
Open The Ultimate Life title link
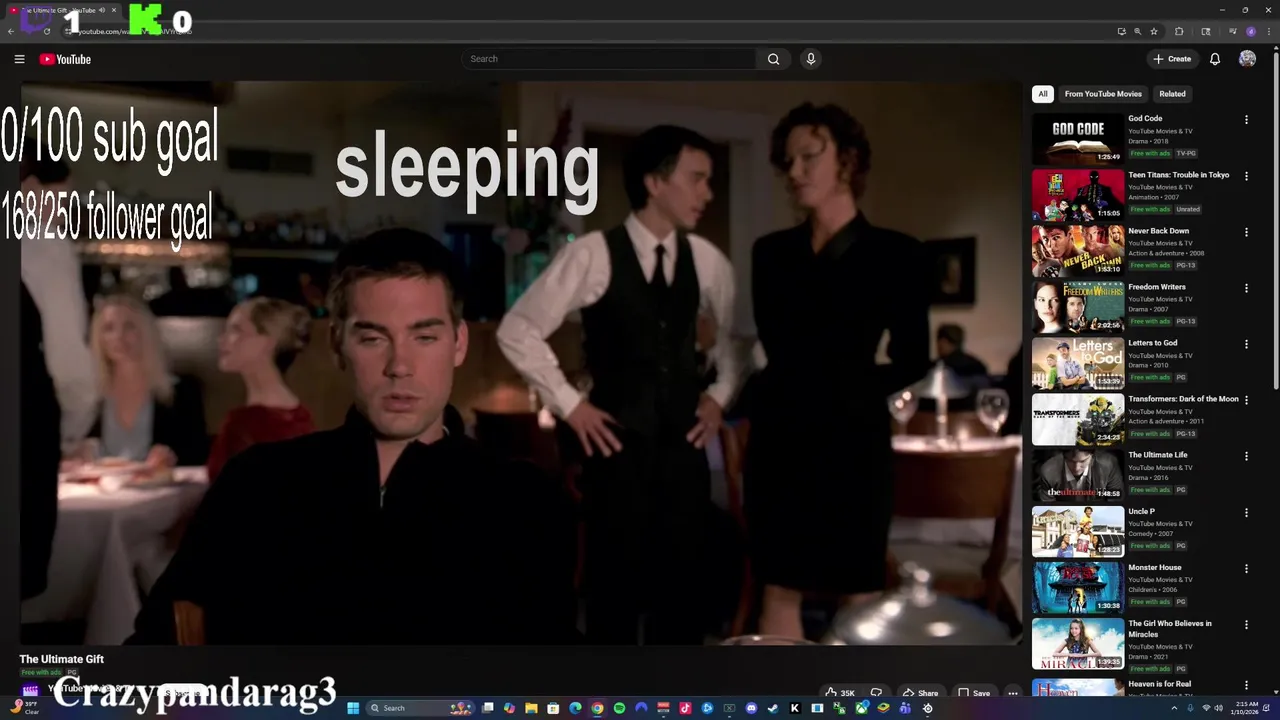(x=1158, y=455)
